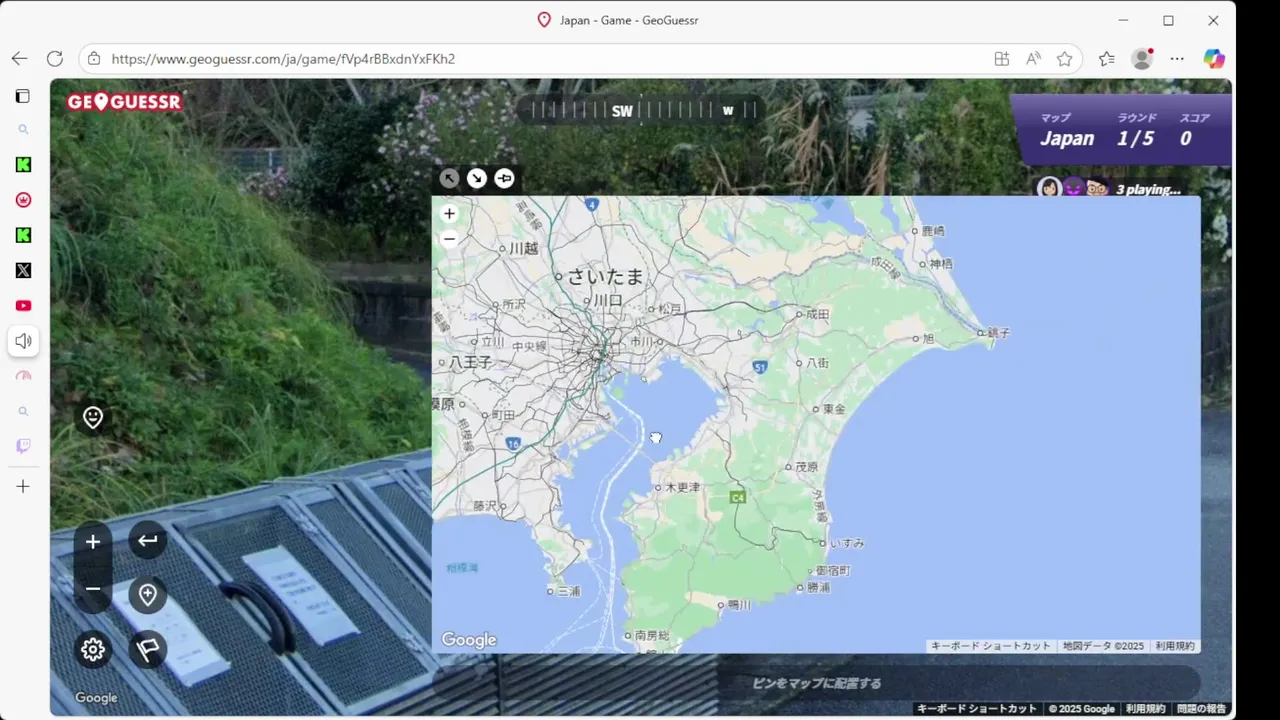
Task: Toggle read aloud in address bar
Action: (1033, 59)
